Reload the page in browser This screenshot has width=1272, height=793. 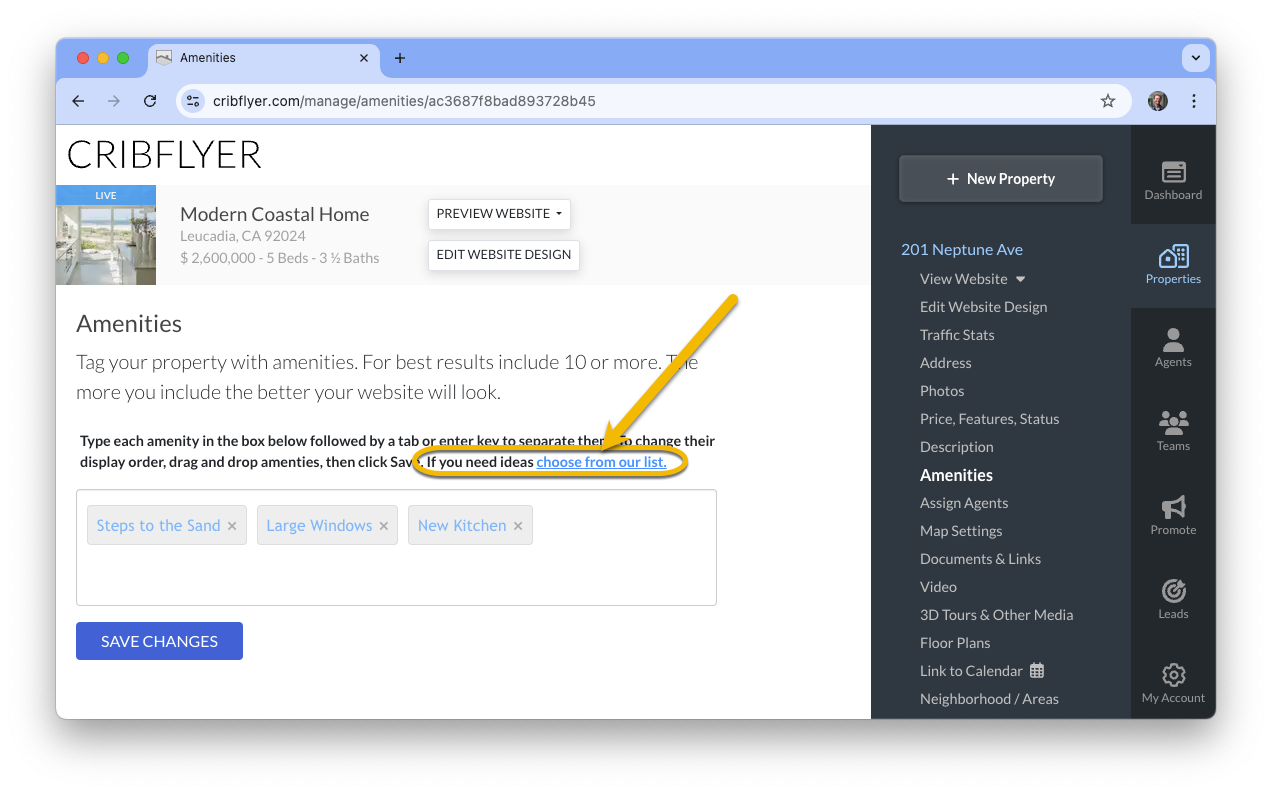click(x=150, y=101)
